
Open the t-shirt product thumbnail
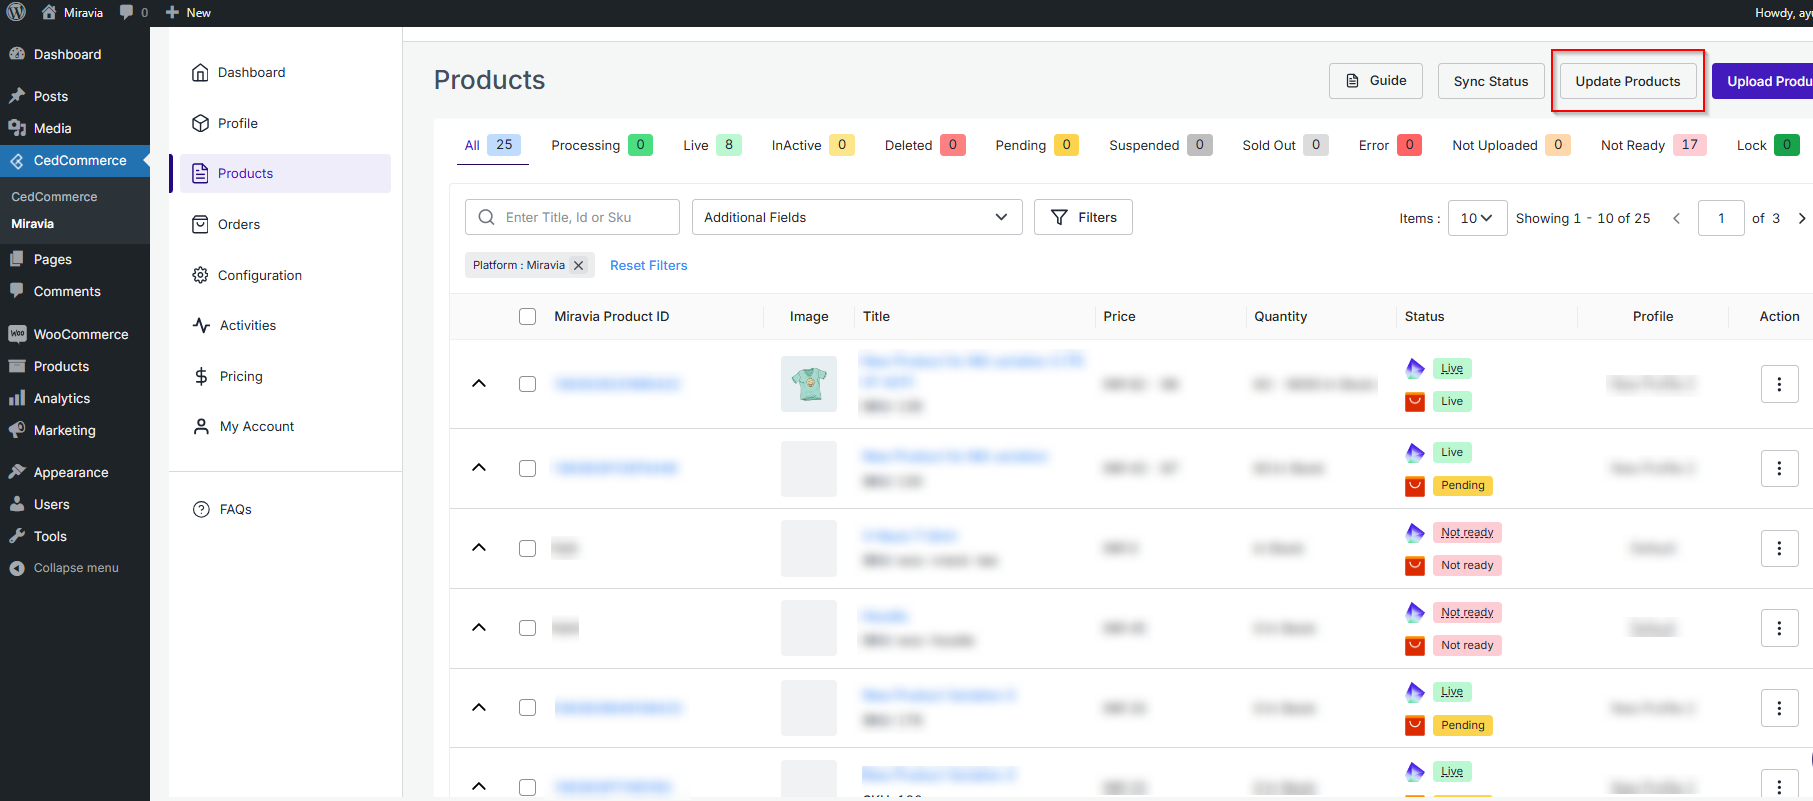(x=809, y=384)
